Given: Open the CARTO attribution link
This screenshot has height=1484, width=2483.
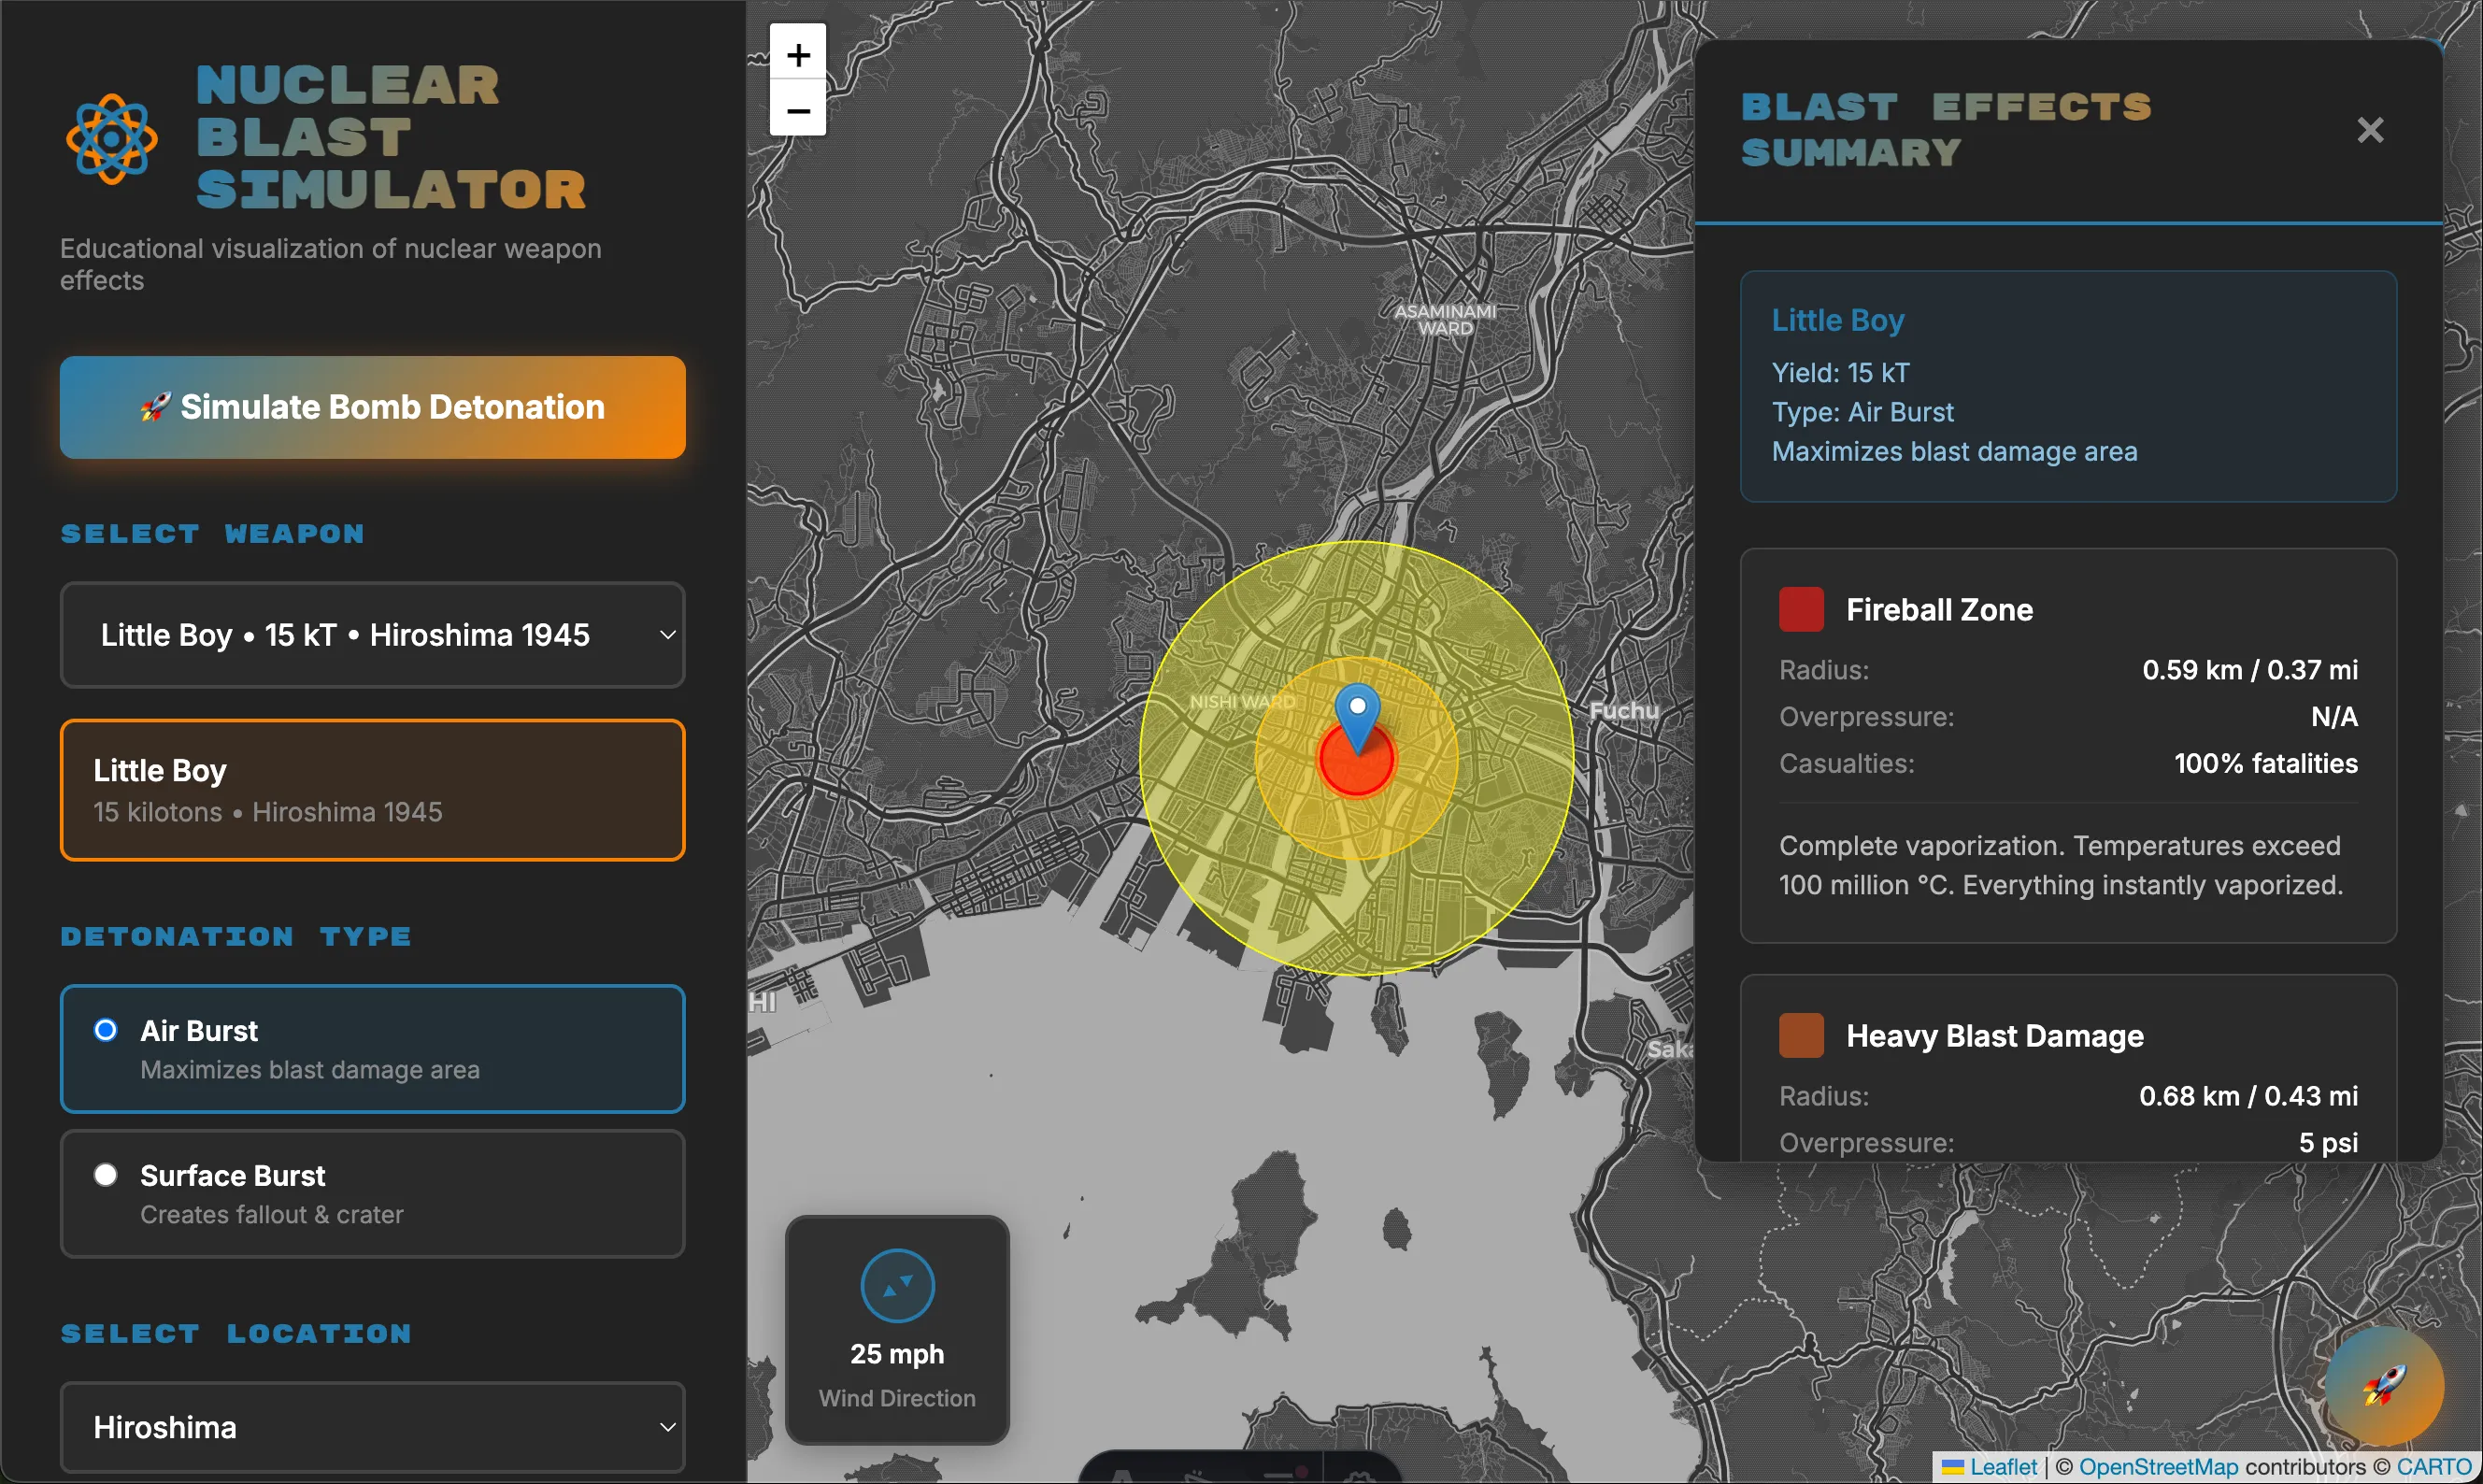Looking at the screenshot, I should pyautogui.click(x=2434, y=1467).
